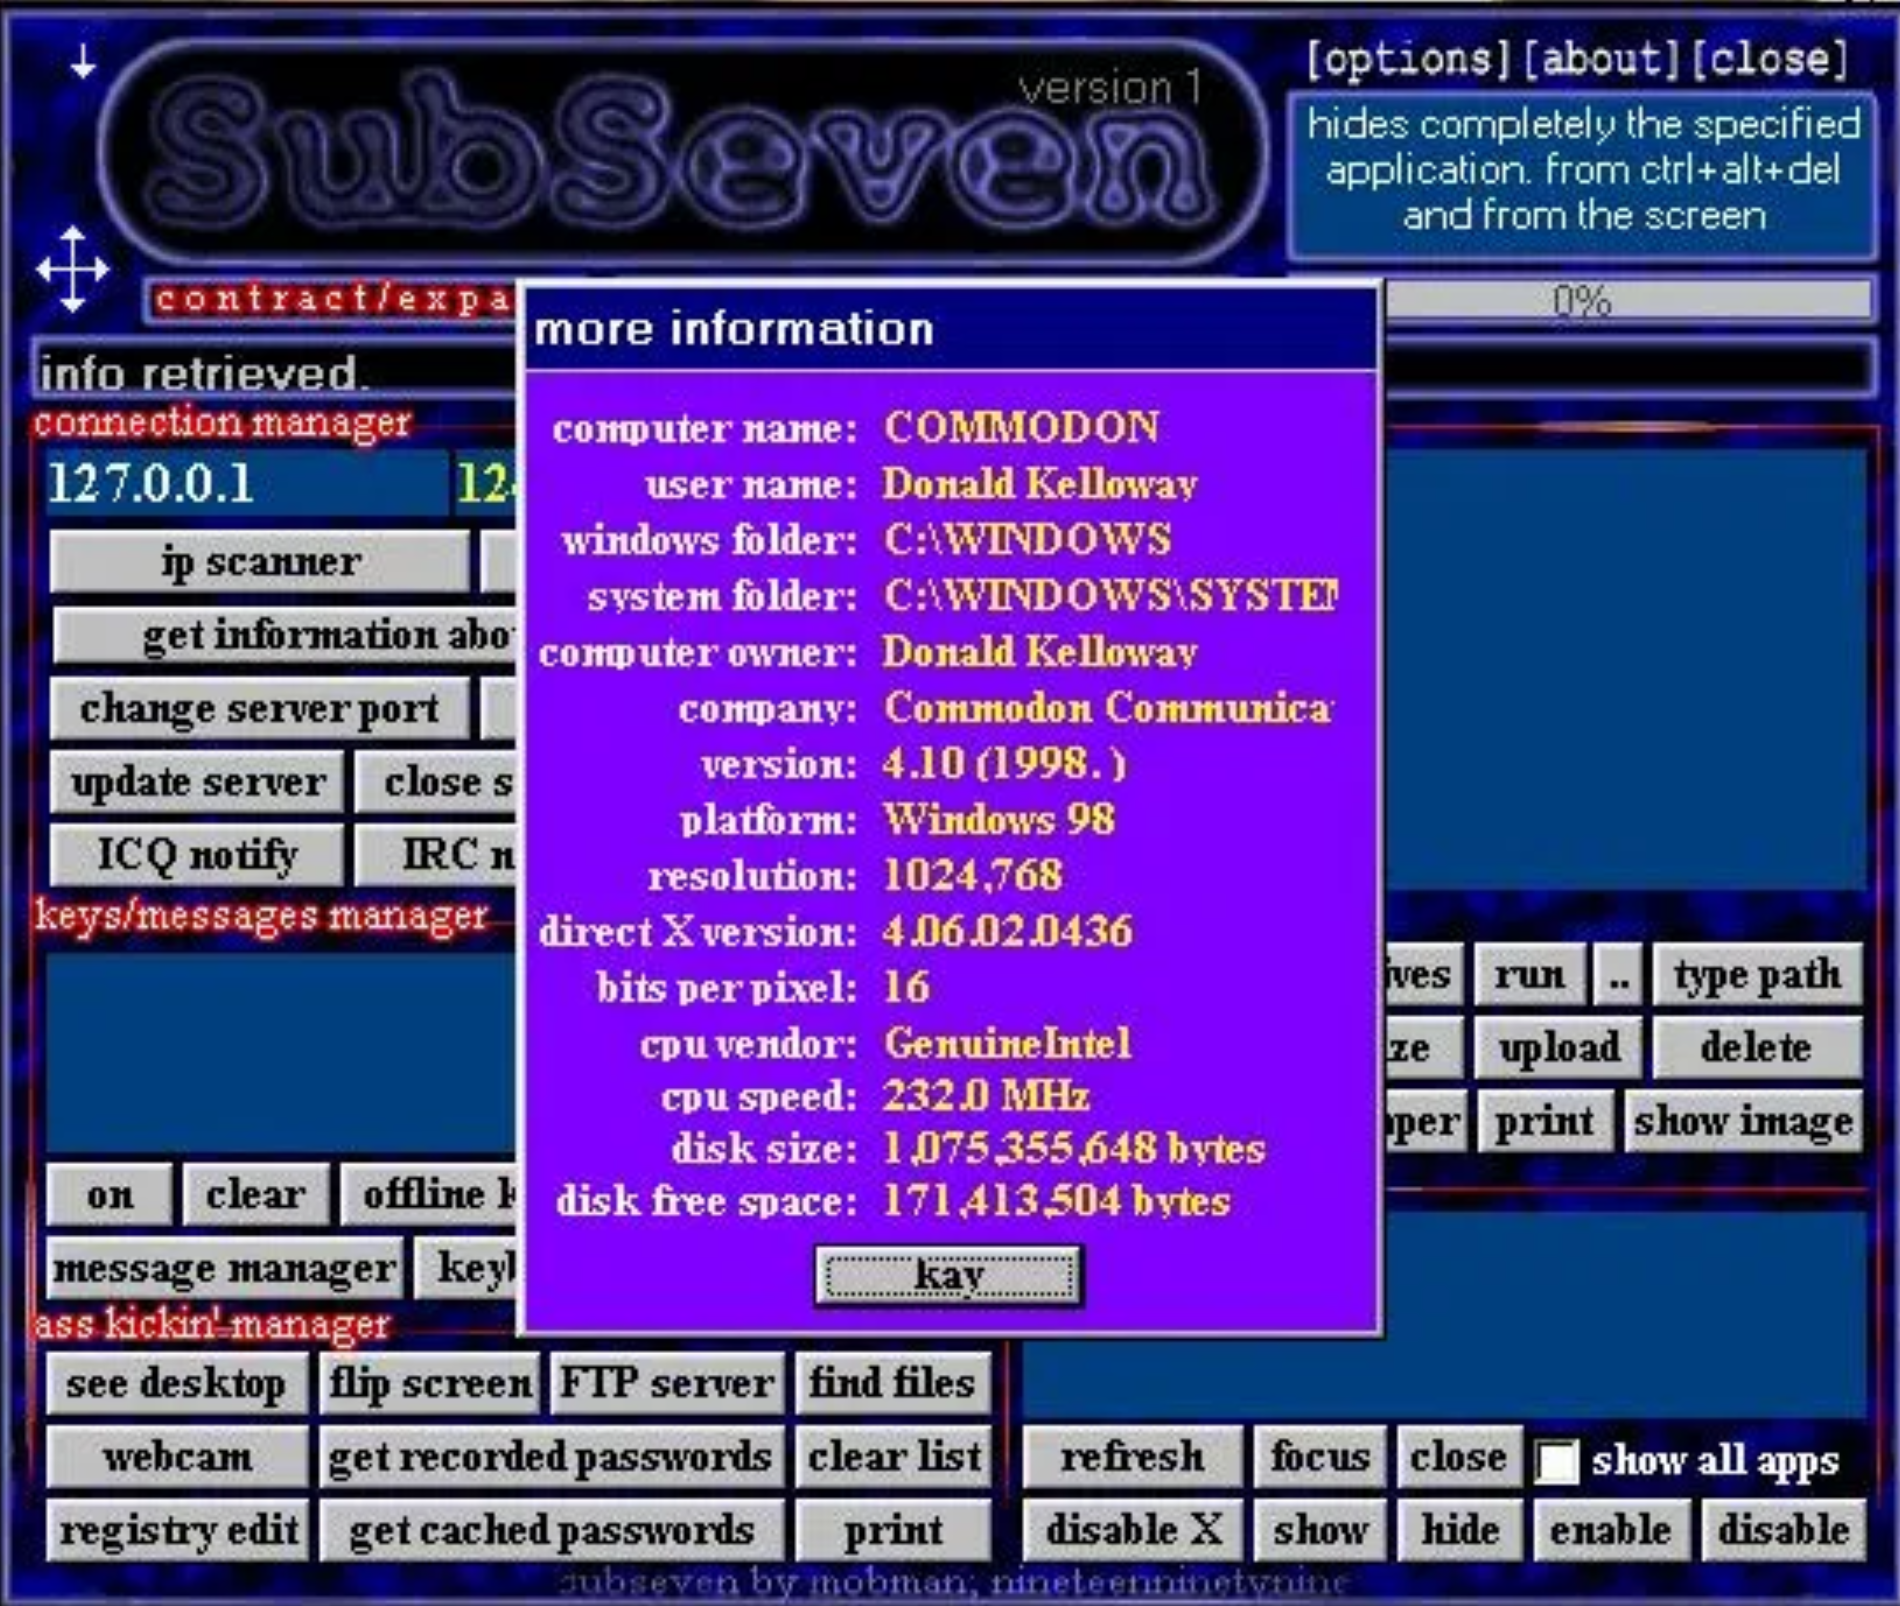Click computer name value COMMODON
Viewport: 1900px width, 1606px height.
point(1021,428)
